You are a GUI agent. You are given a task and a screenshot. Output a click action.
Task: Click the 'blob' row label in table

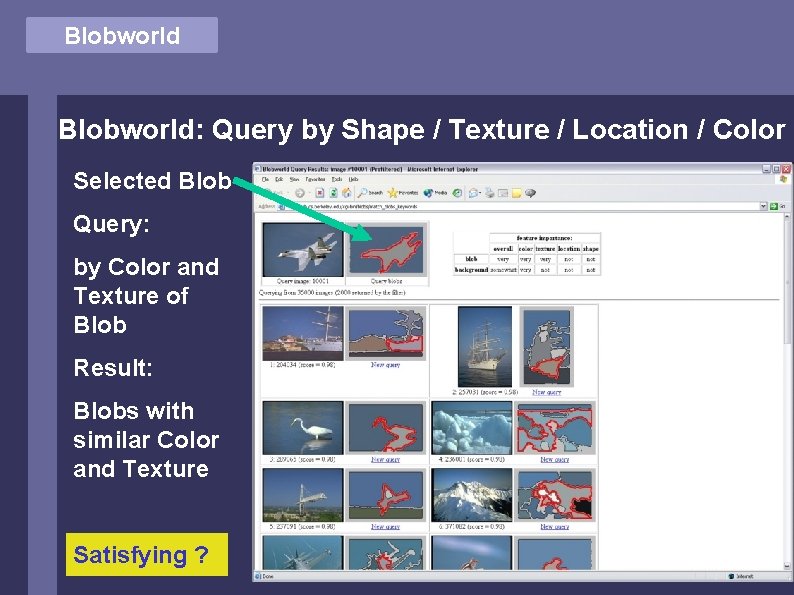click(x=471, y=259)
